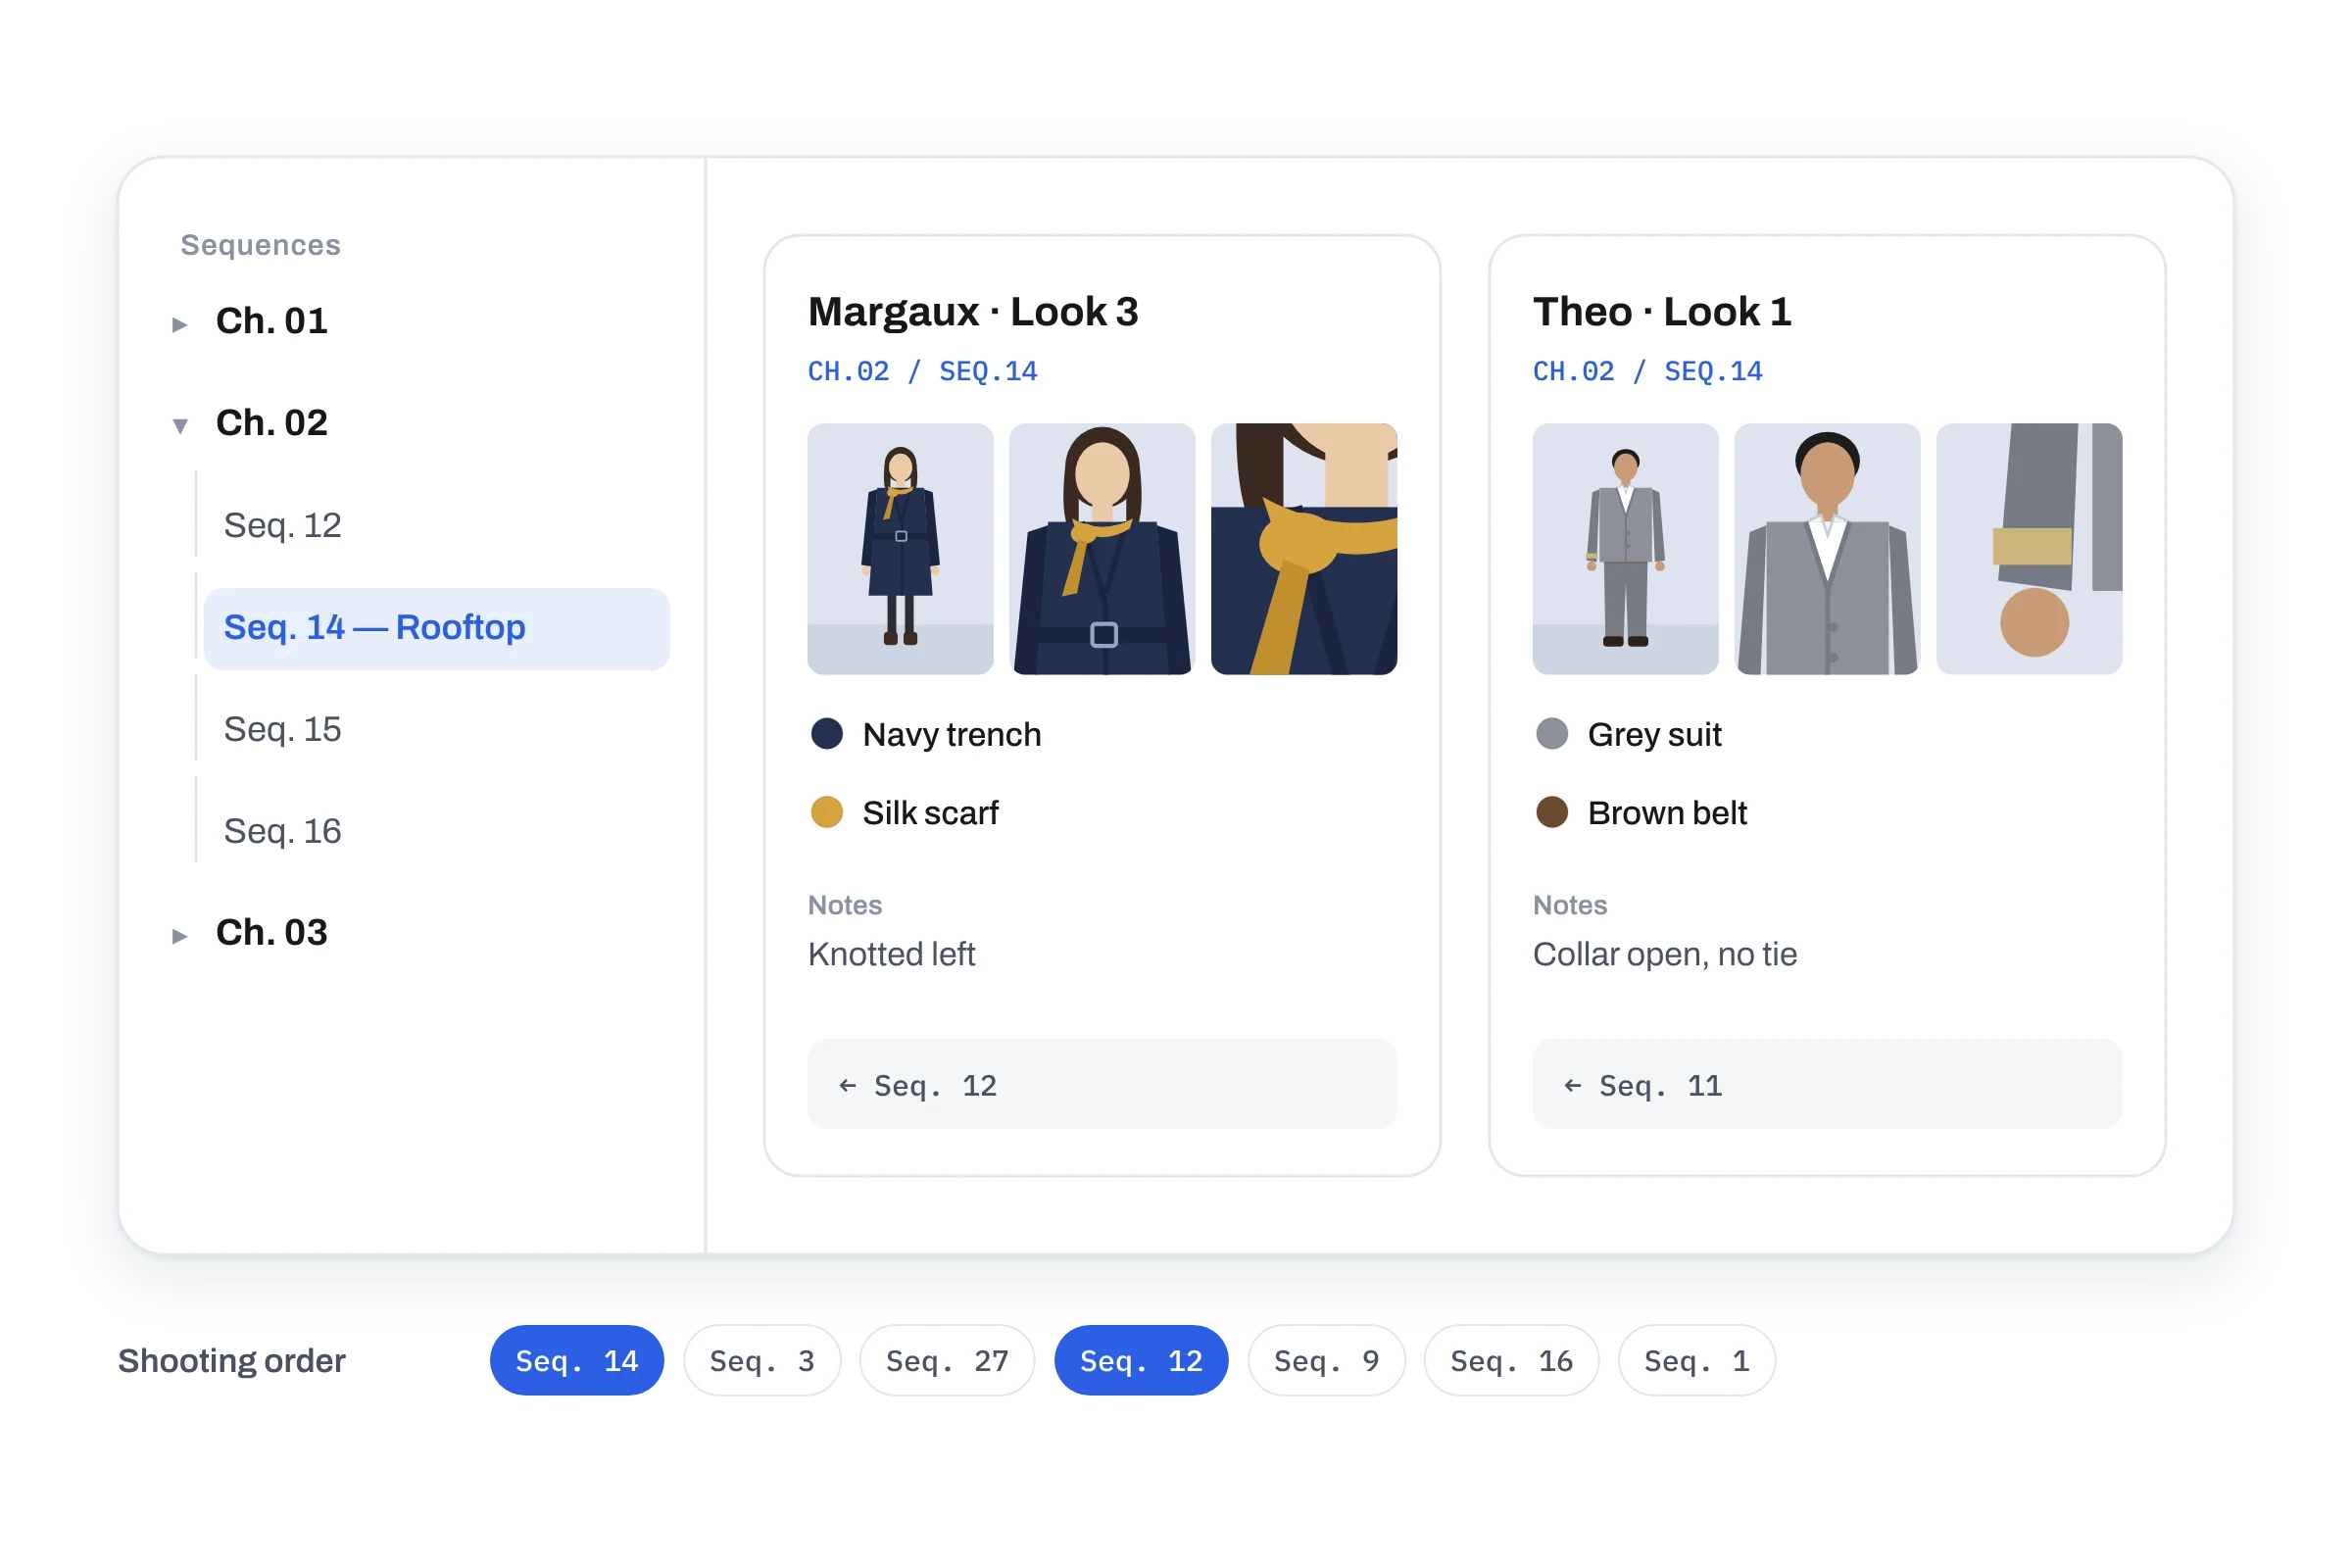This screenshot has width=2352, height=1568.
Task: Click the Margaux · Look 3 title
Action: click(x=973, y=312)
